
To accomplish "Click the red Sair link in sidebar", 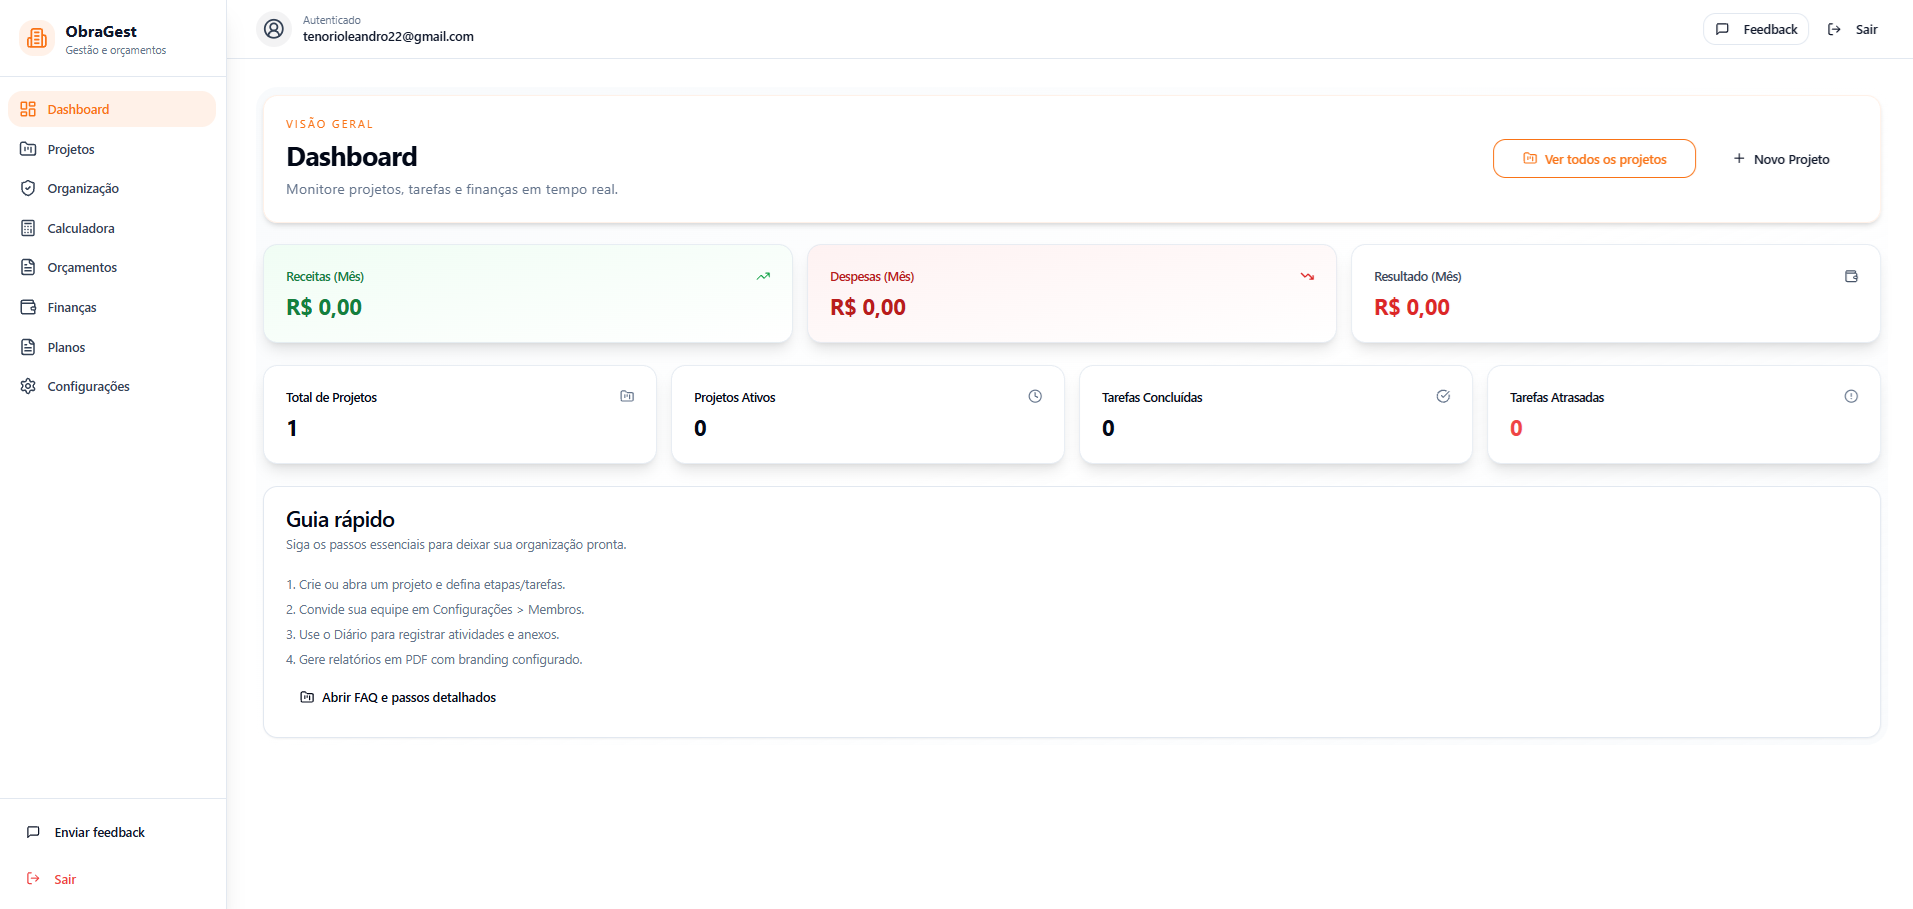I will (x=112, y=879).
